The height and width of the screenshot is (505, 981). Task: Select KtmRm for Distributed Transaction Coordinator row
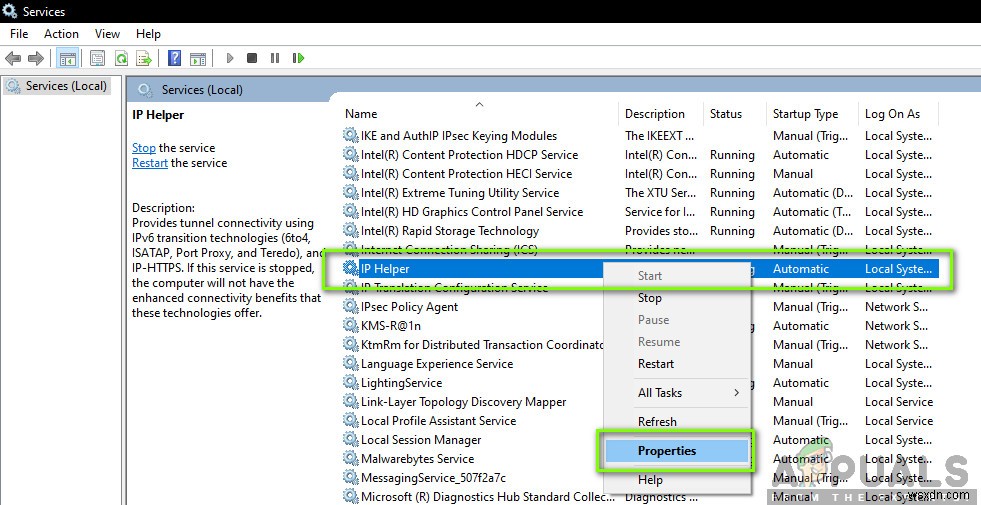coord(482,345)
